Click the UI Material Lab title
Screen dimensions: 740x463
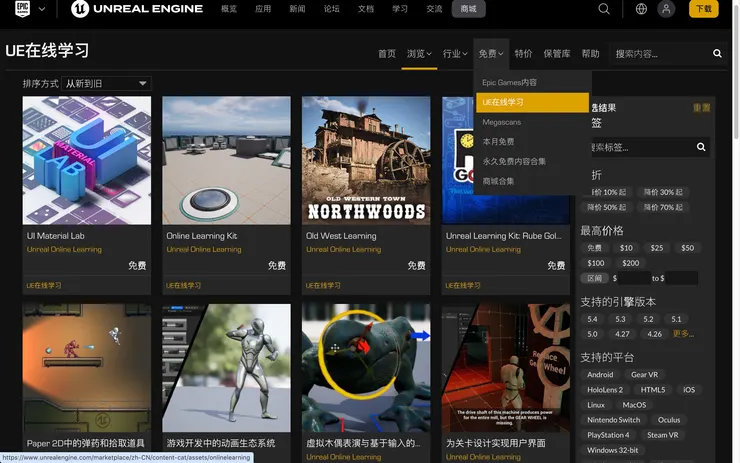click(x=56, y=236)
